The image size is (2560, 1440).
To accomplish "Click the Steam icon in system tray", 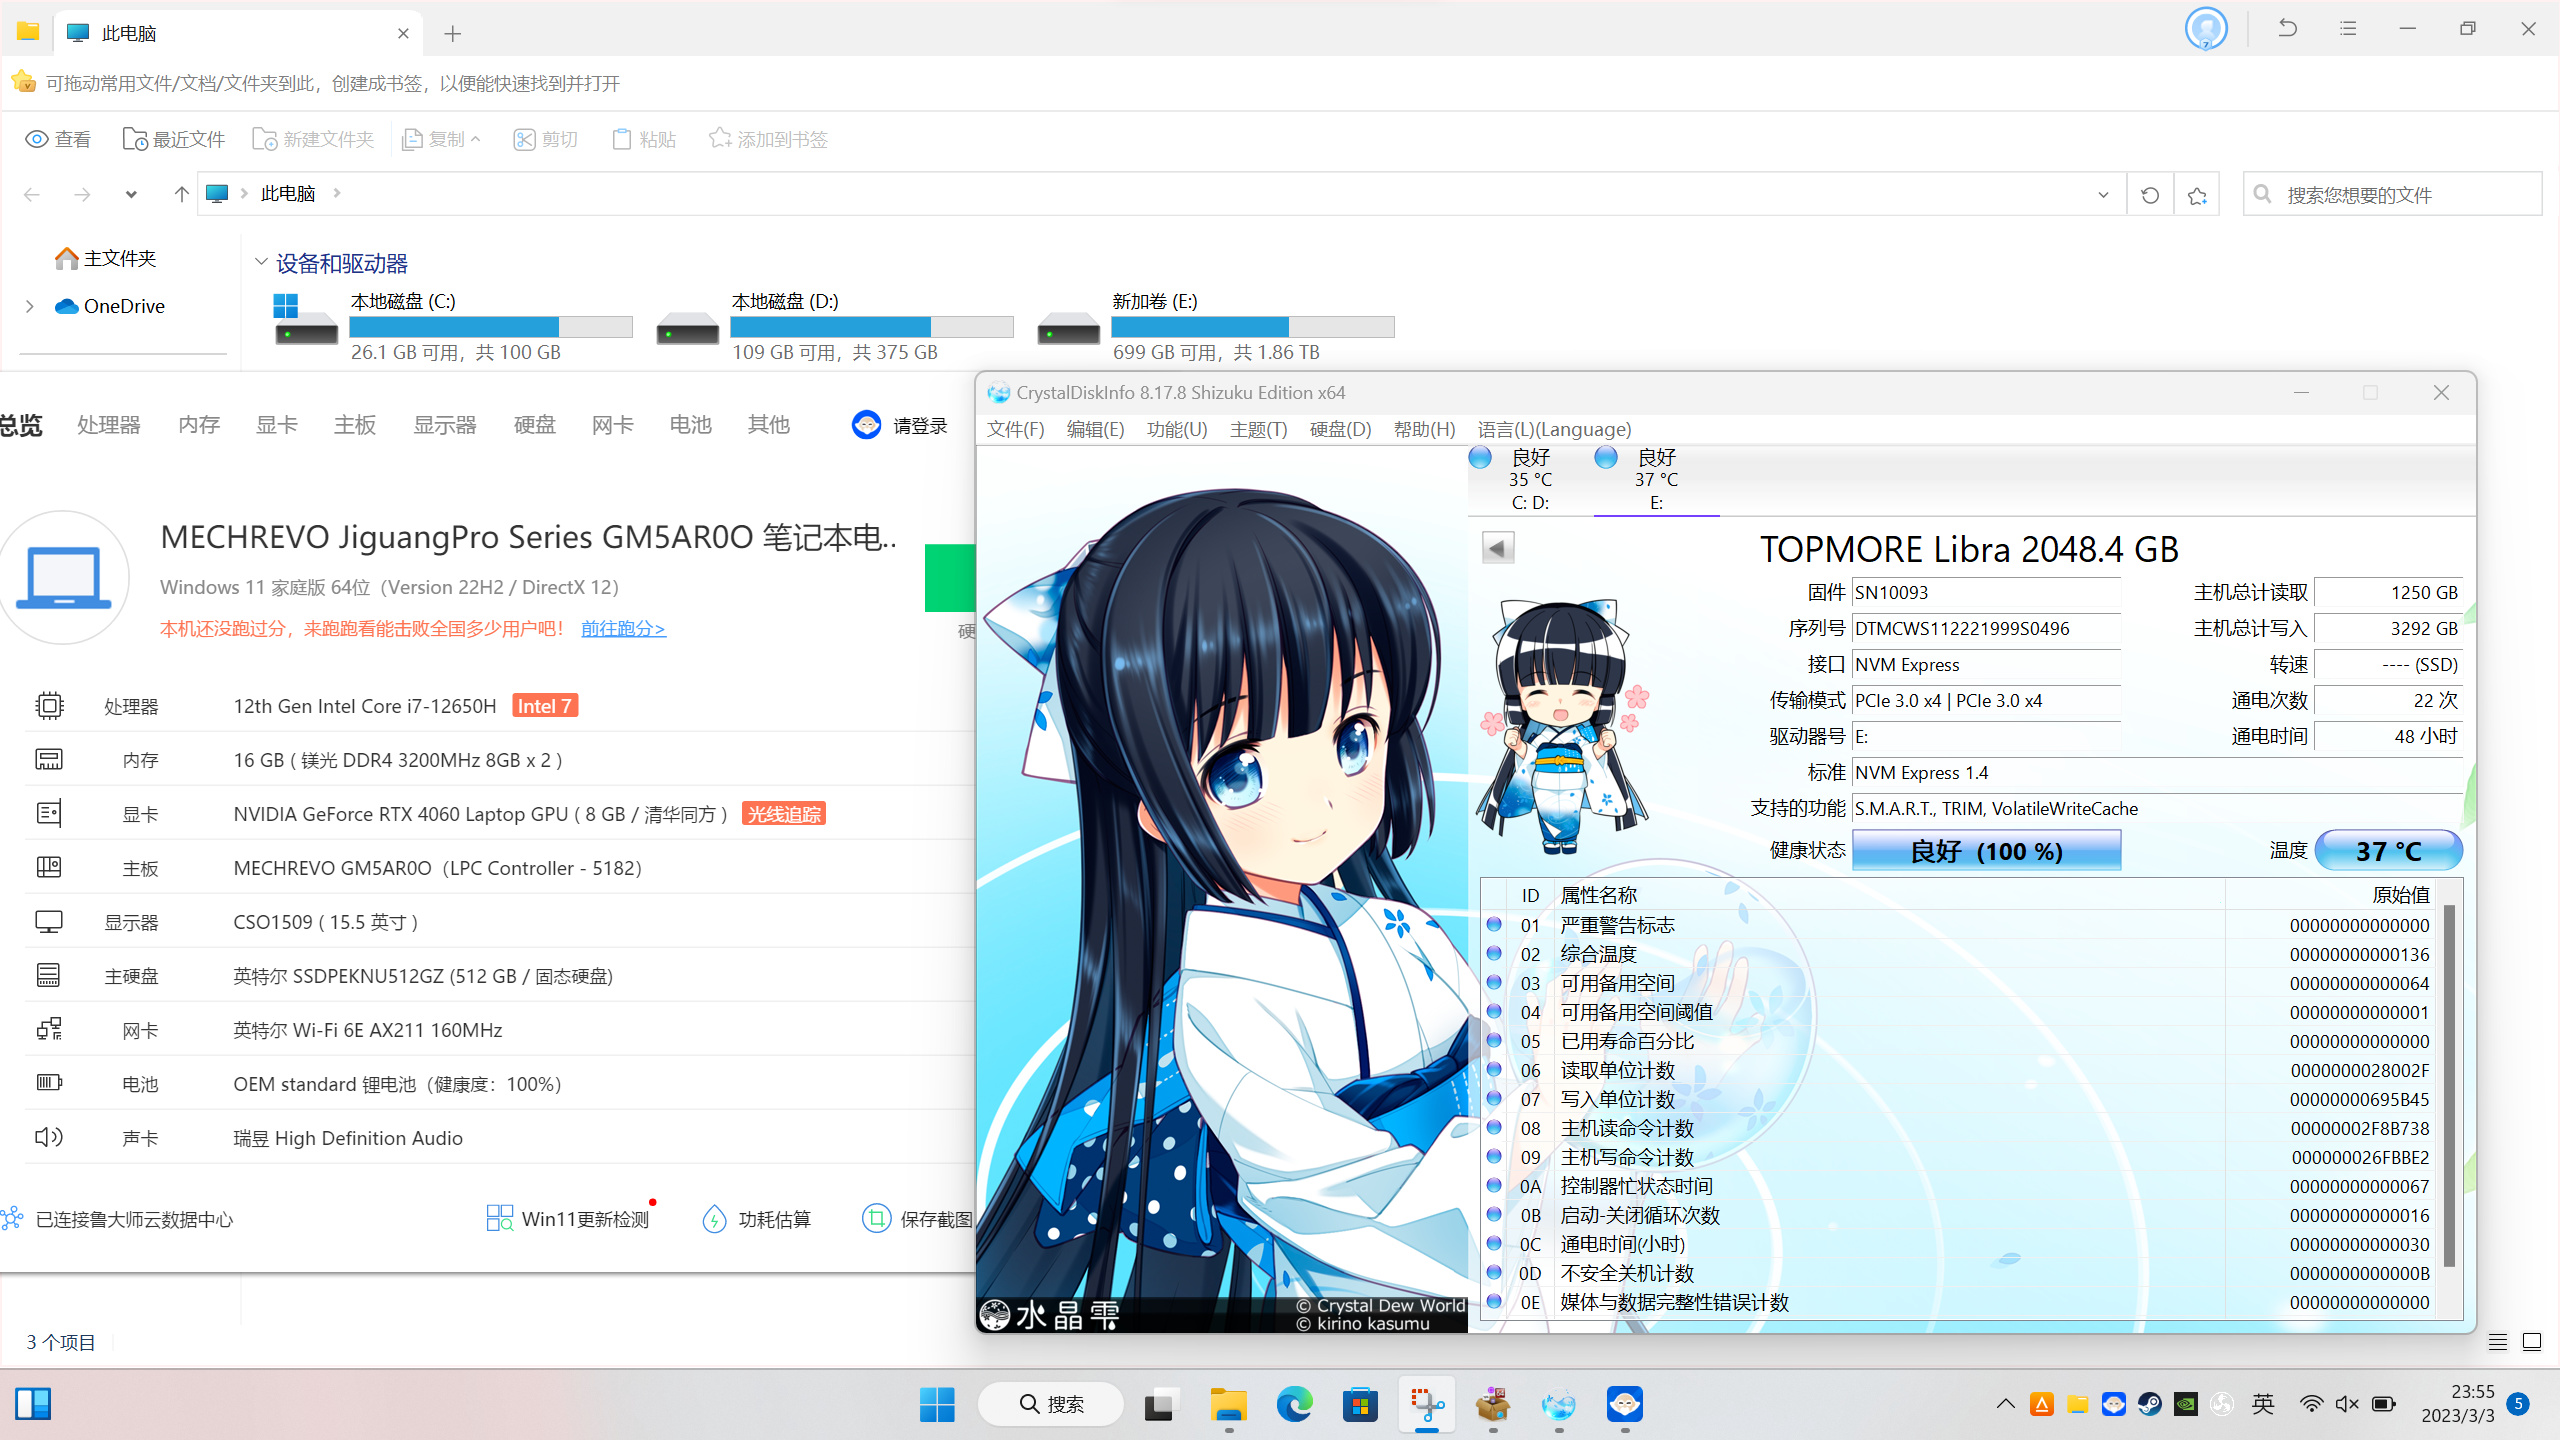I will click(x=2149, y=1404).
